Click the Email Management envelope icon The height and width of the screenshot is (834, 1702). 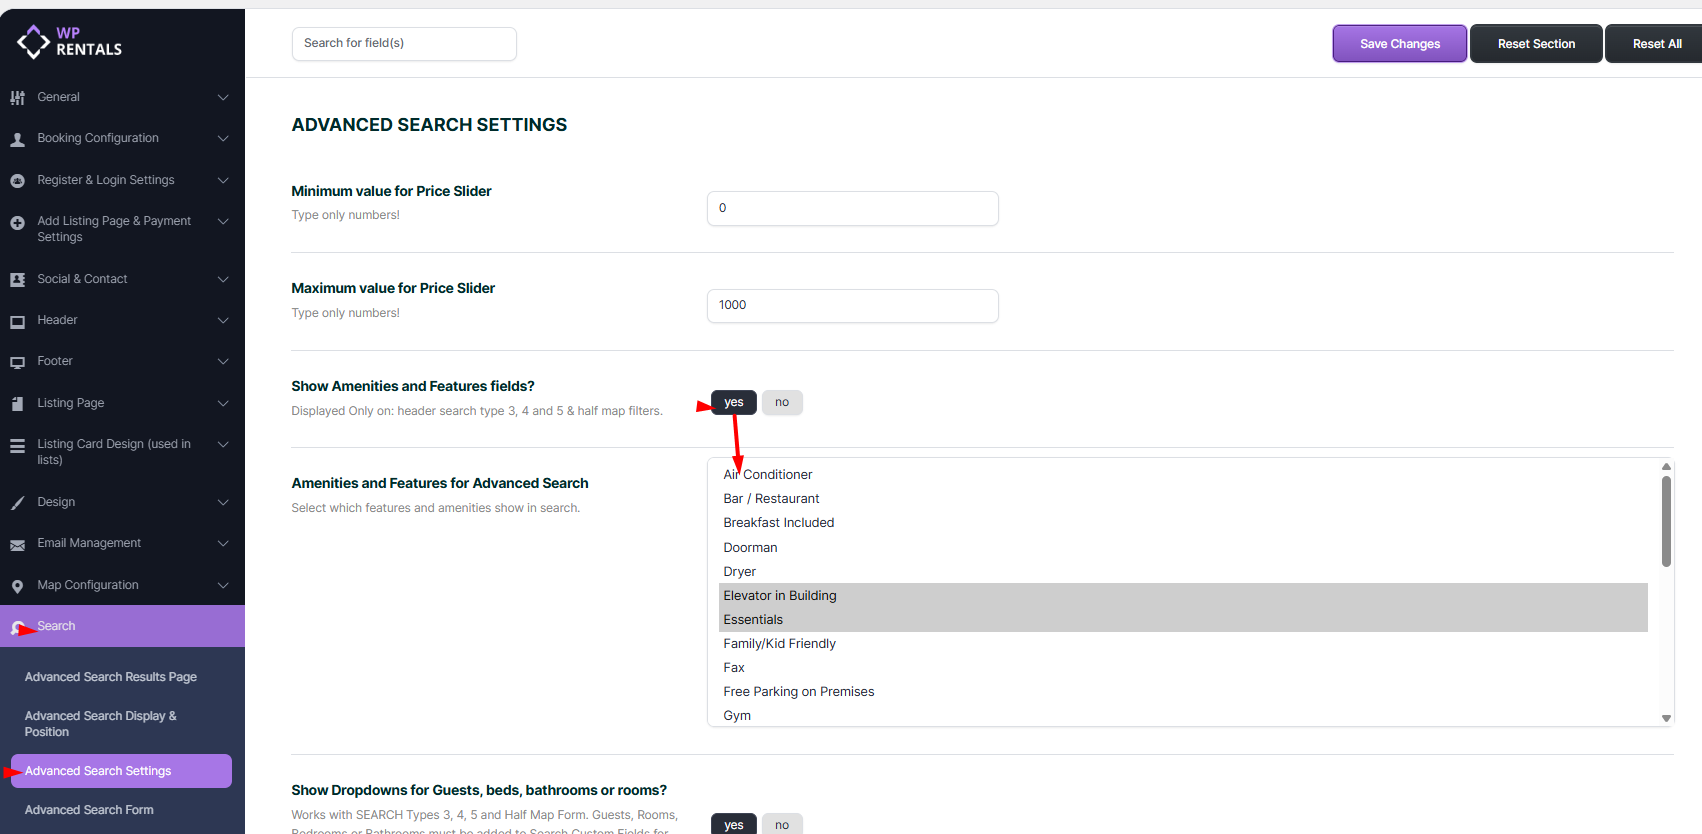point(17,544)
